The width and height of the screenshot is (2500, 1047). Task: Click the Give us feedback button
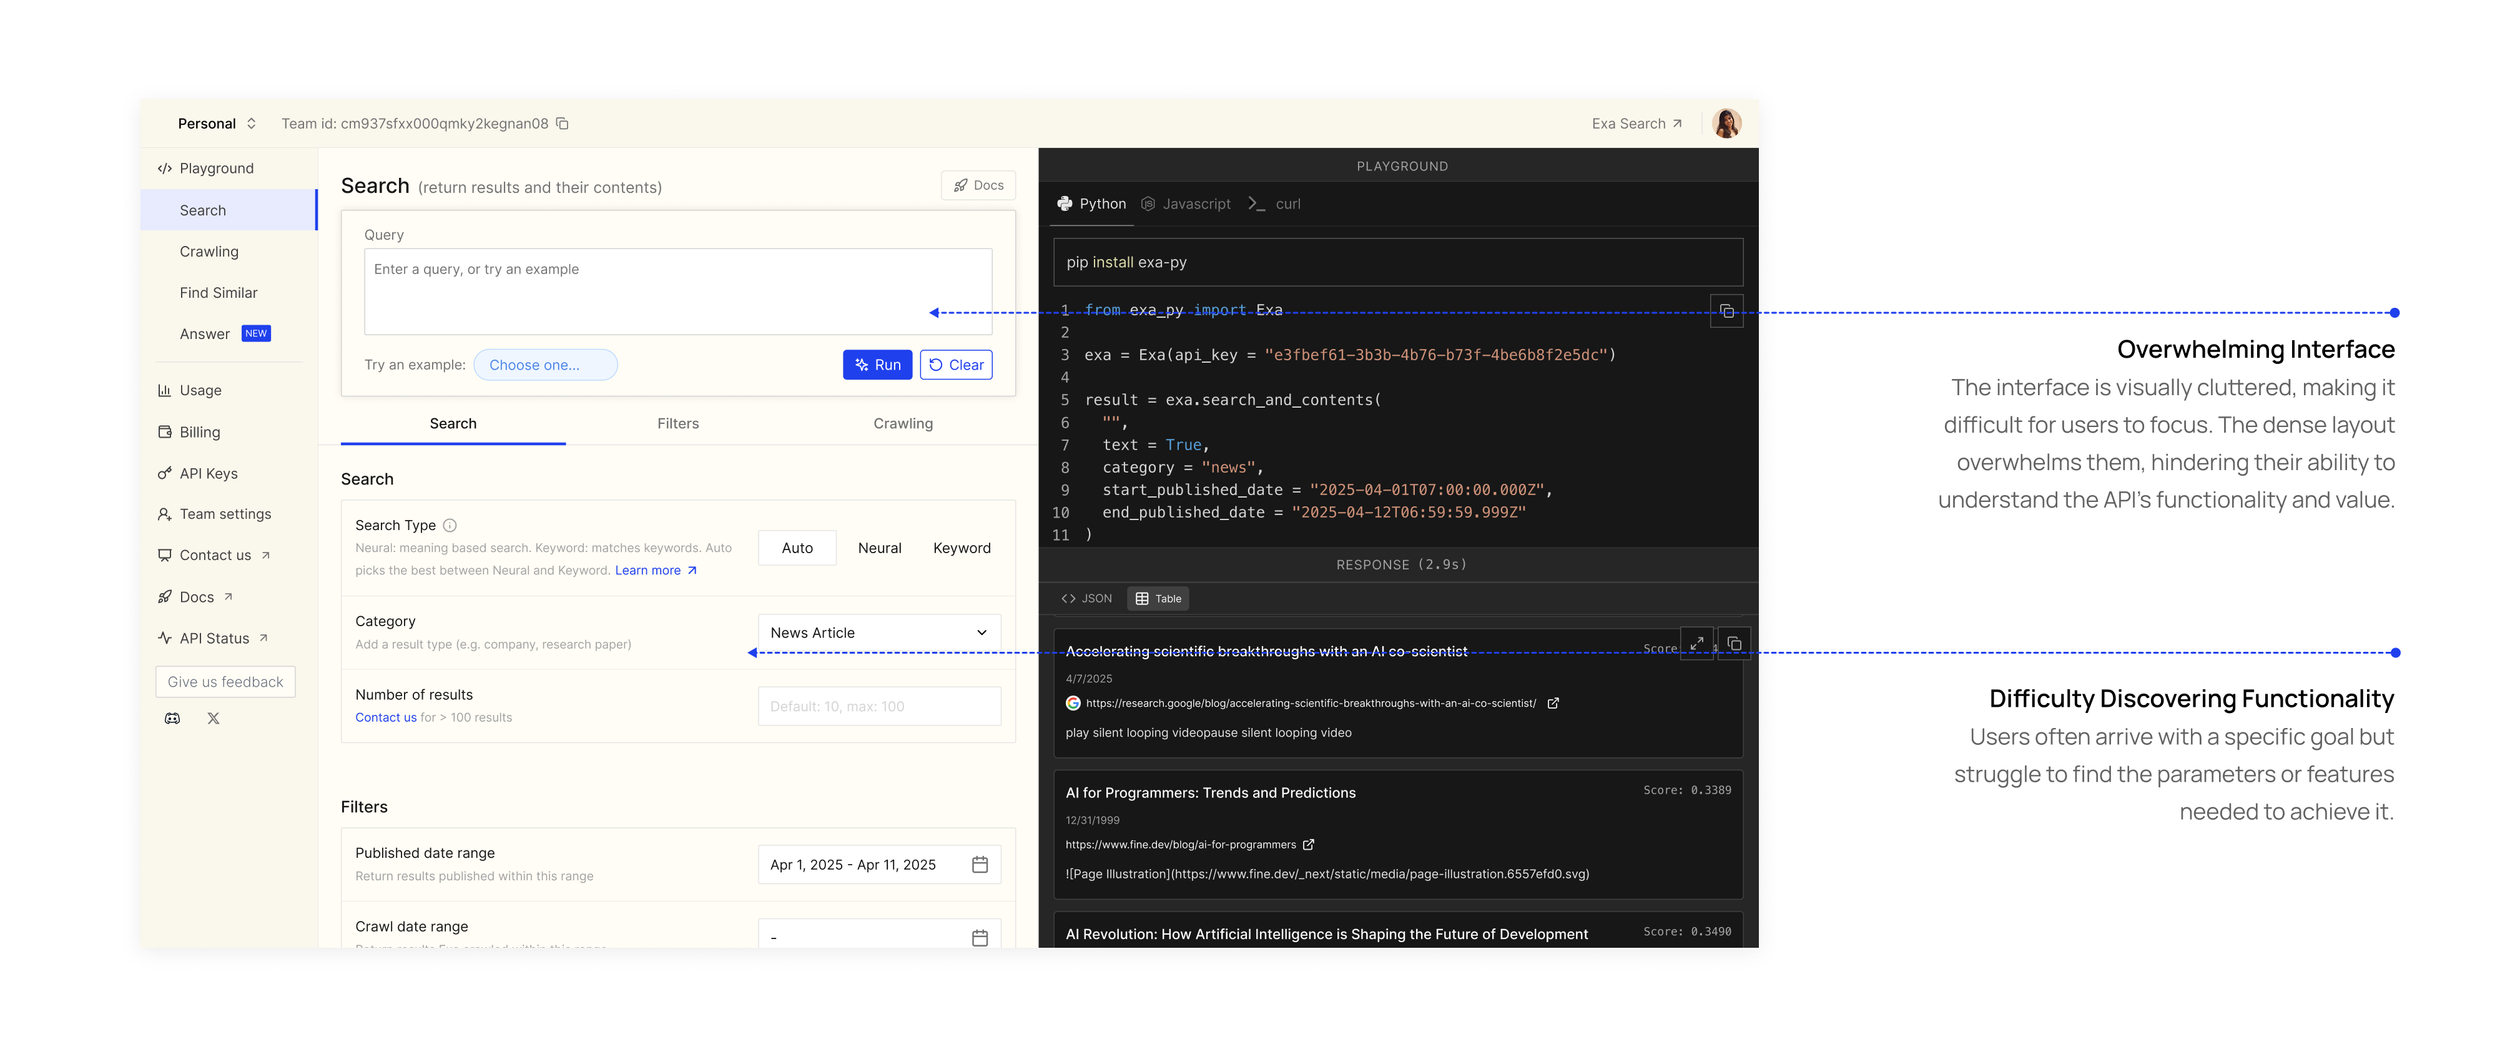[225, 682]
